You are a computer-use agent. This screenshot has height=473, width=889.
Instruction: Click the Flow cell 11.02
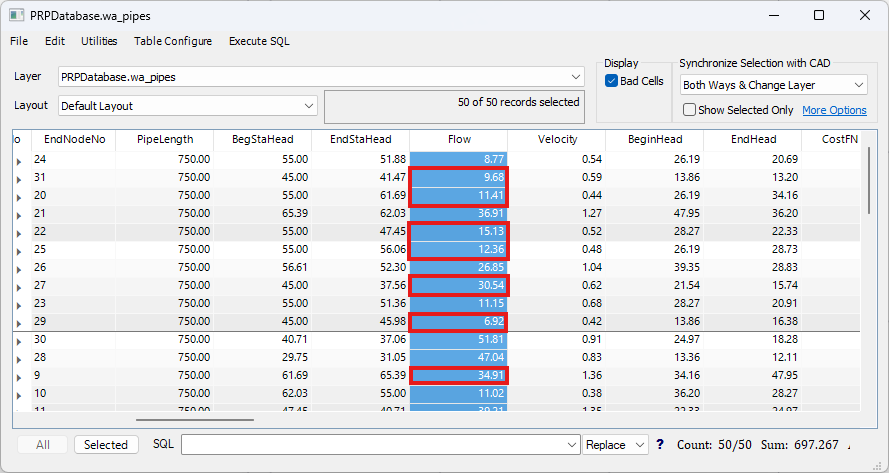pyautogui.click(x=459, y=393)
